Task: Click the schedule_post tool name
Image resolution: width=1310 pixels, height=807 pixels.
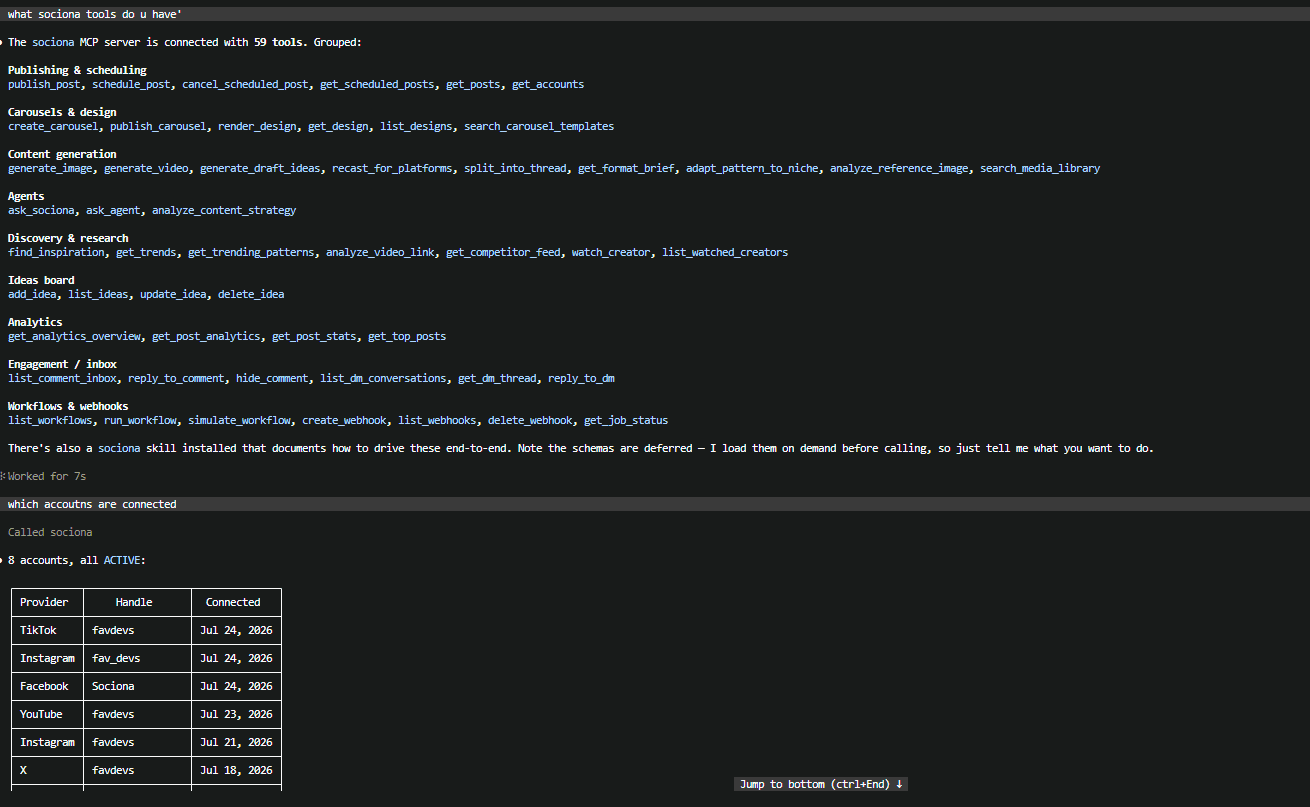Action: [x=131, y=84]
